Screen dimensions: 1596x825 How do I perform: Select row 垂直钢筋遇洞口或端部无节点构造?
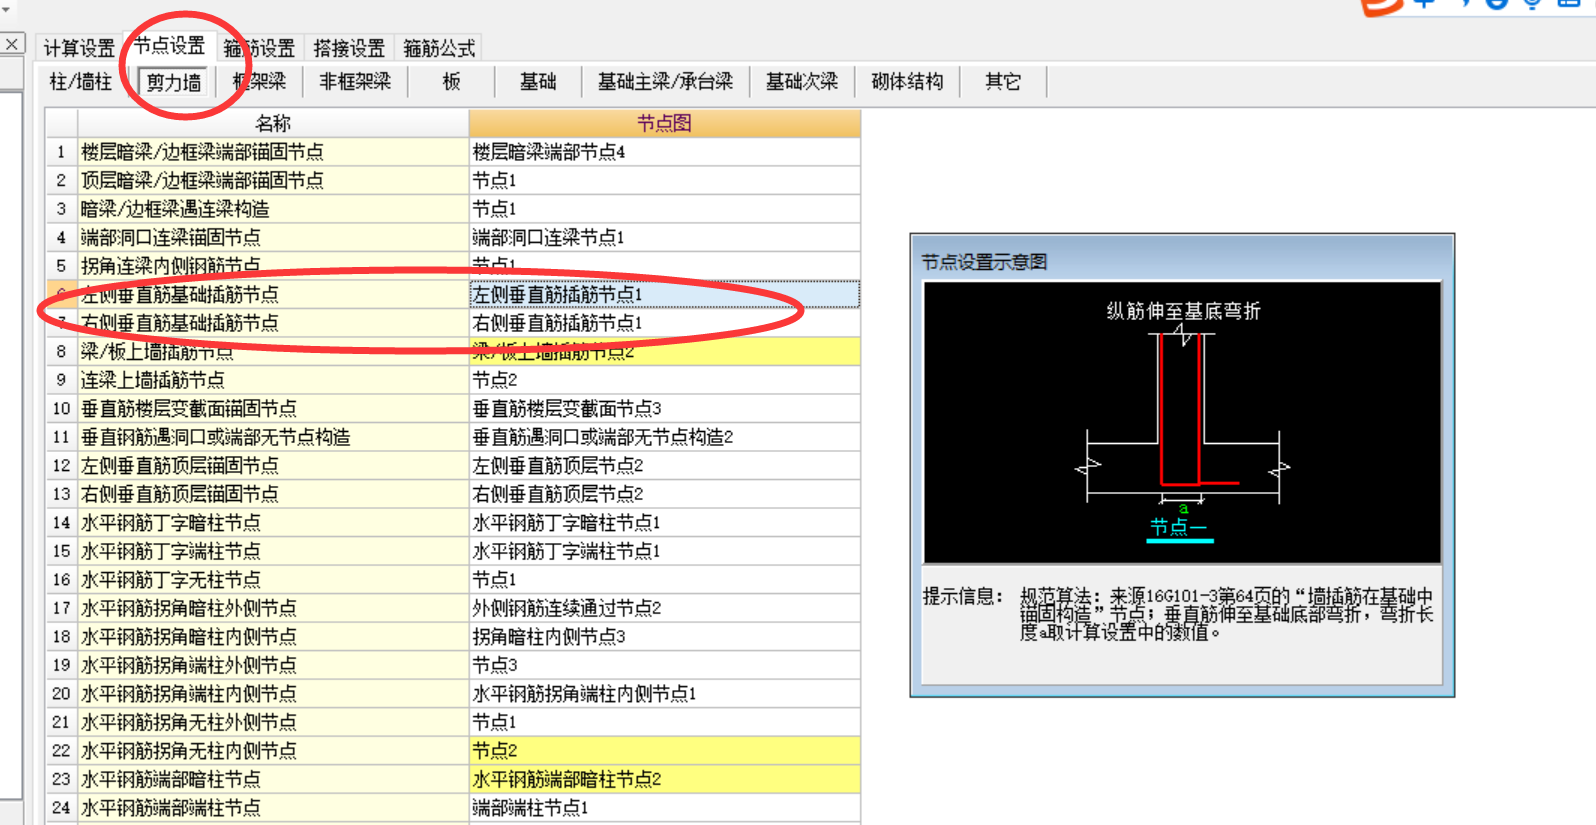point(272,437)
